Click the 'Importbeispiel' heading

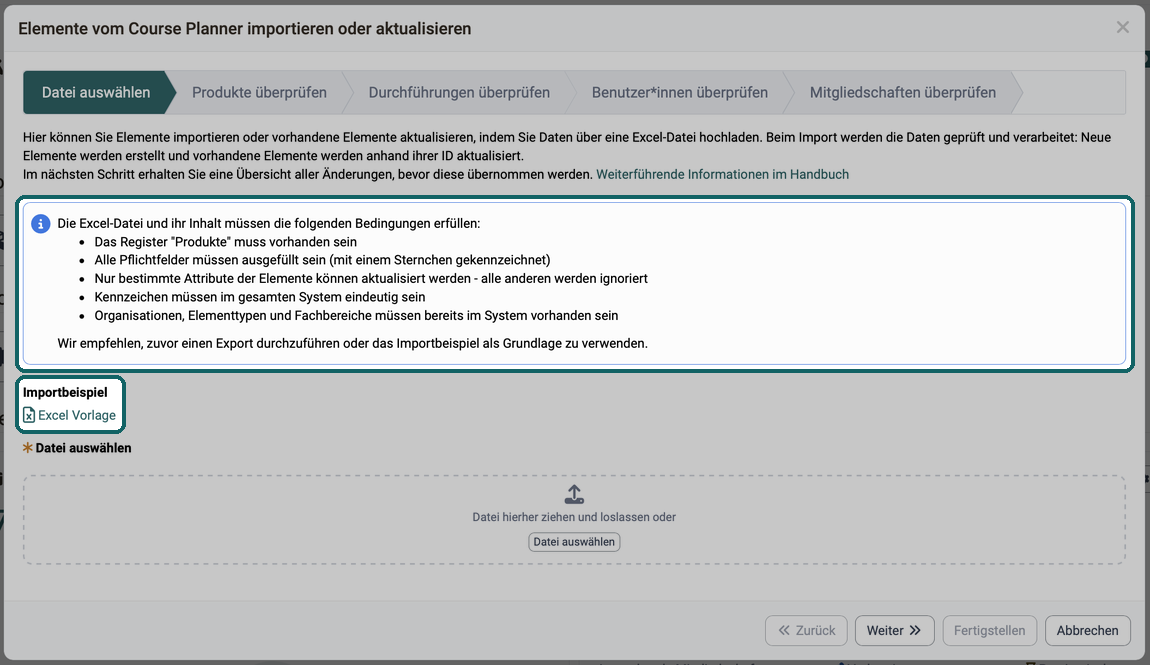tap(65, 392)
